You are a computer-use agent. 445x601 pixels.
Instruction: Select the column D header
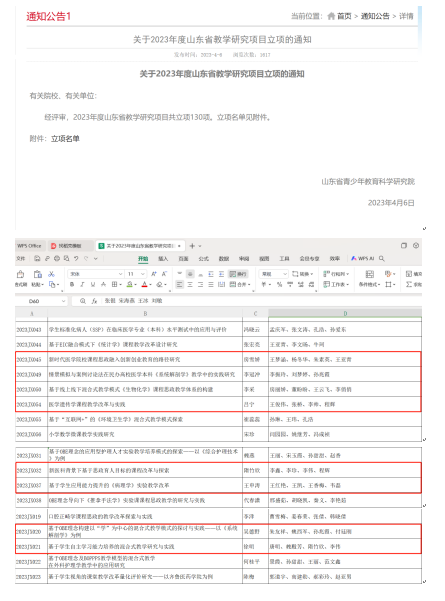click(345, 314)
